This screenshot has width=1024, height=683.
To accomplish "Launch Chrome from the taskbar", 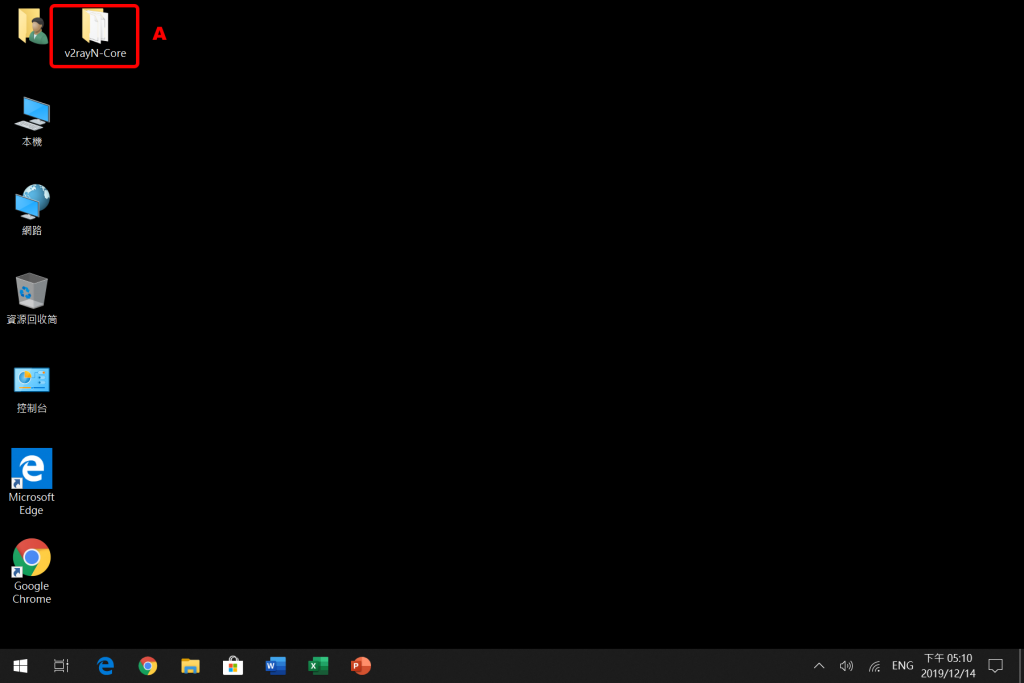I will tap(148, 666).
